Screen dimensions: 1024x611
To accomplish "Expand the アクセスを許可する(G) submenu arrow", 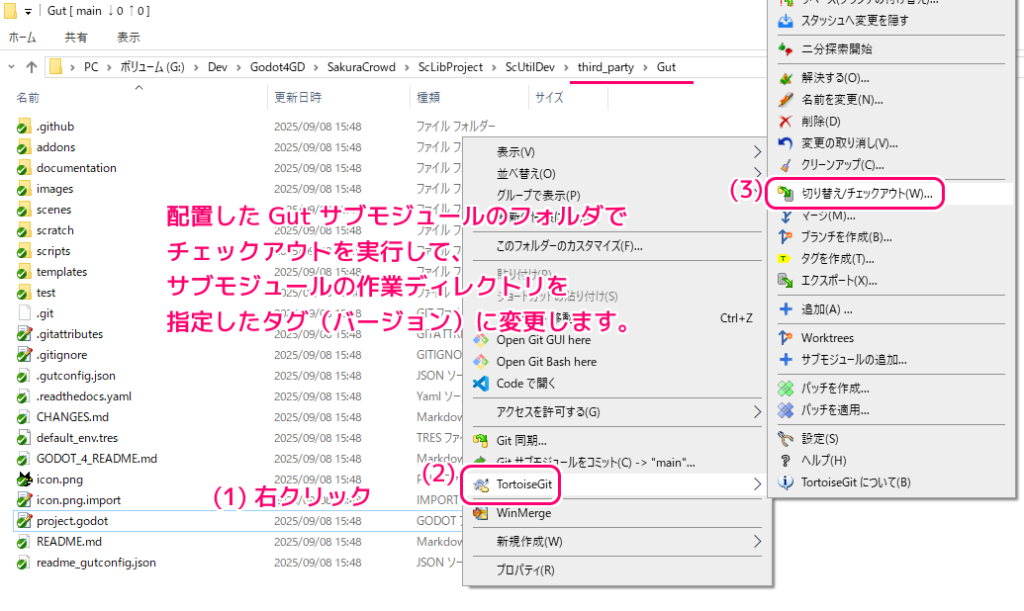I will 757,412.
